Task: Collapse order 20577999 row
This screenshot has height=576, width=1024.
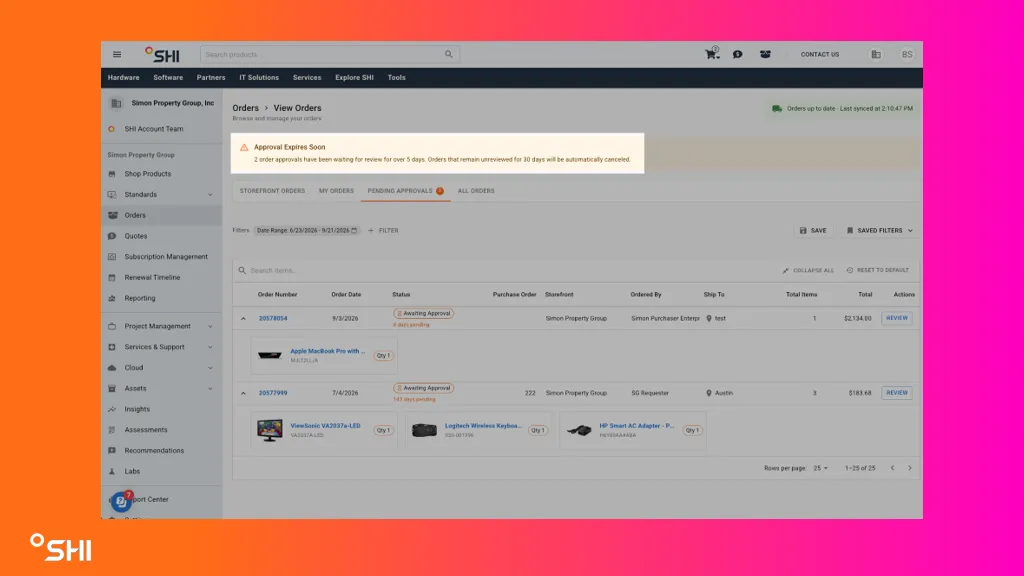Action: click(x=244, y=393)
